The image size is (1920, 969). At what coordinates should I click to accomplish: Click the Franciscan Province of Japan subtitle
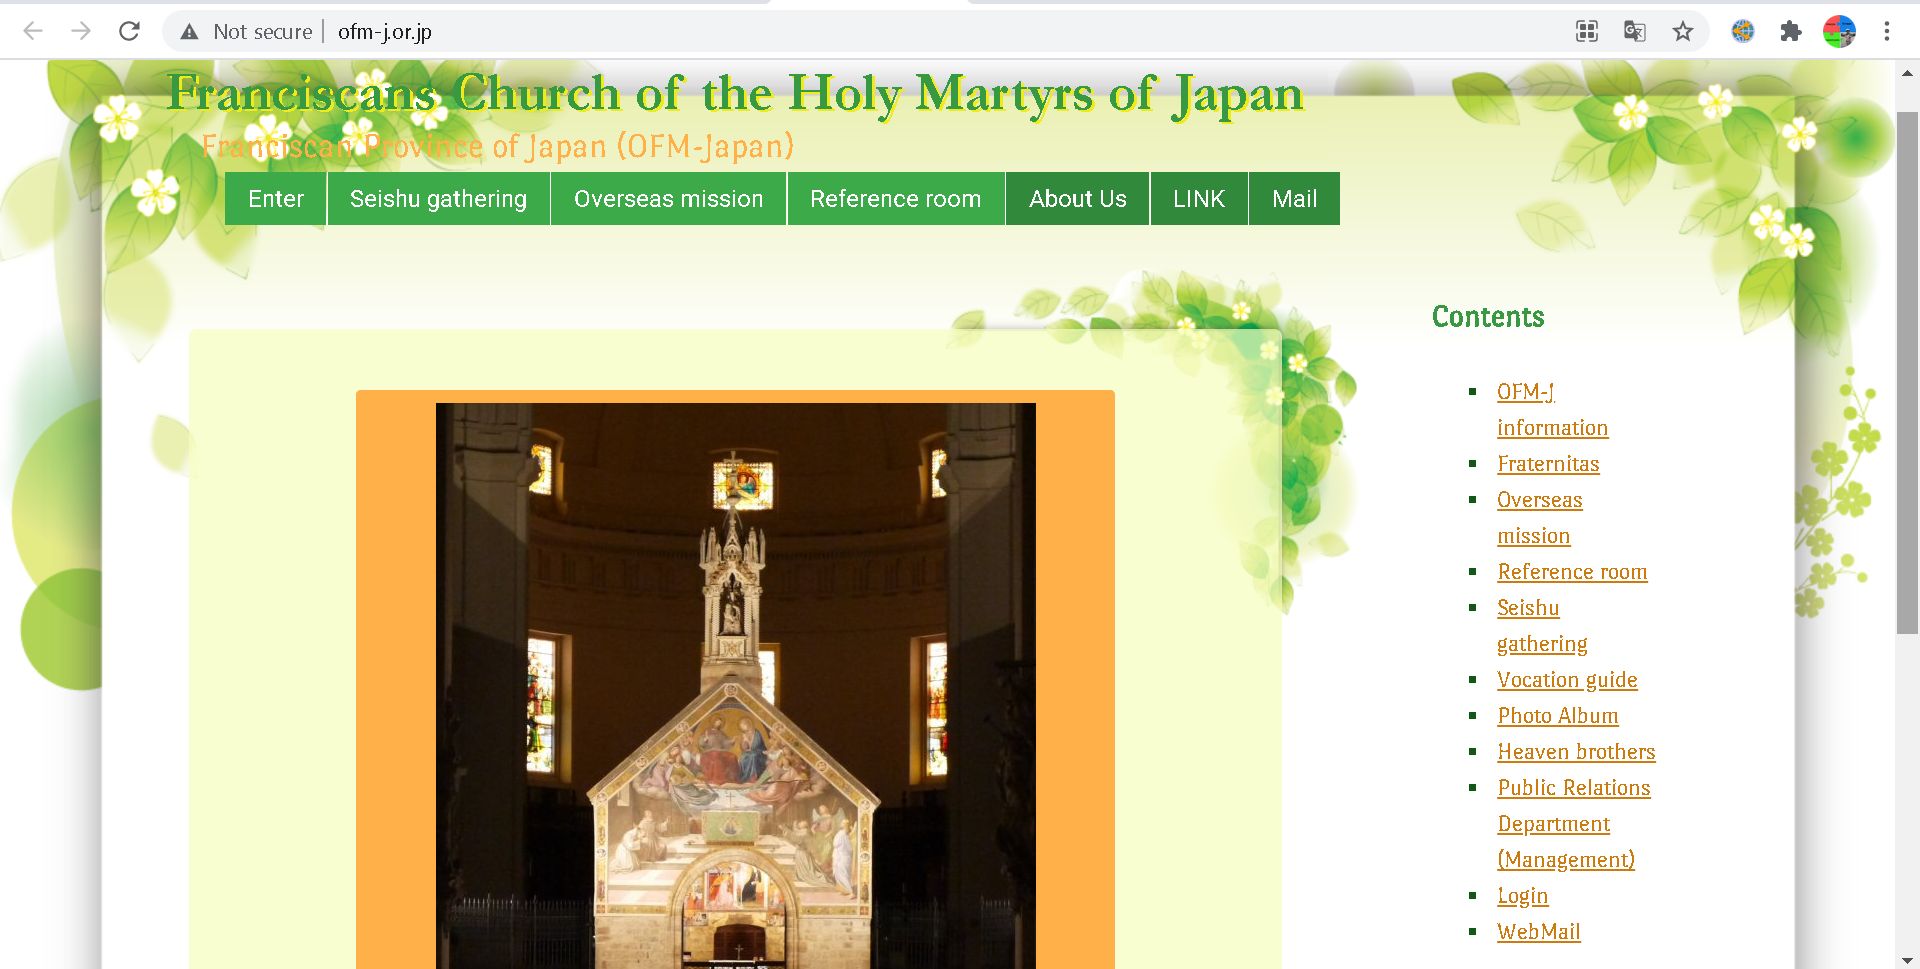click(x=497, y=146)
